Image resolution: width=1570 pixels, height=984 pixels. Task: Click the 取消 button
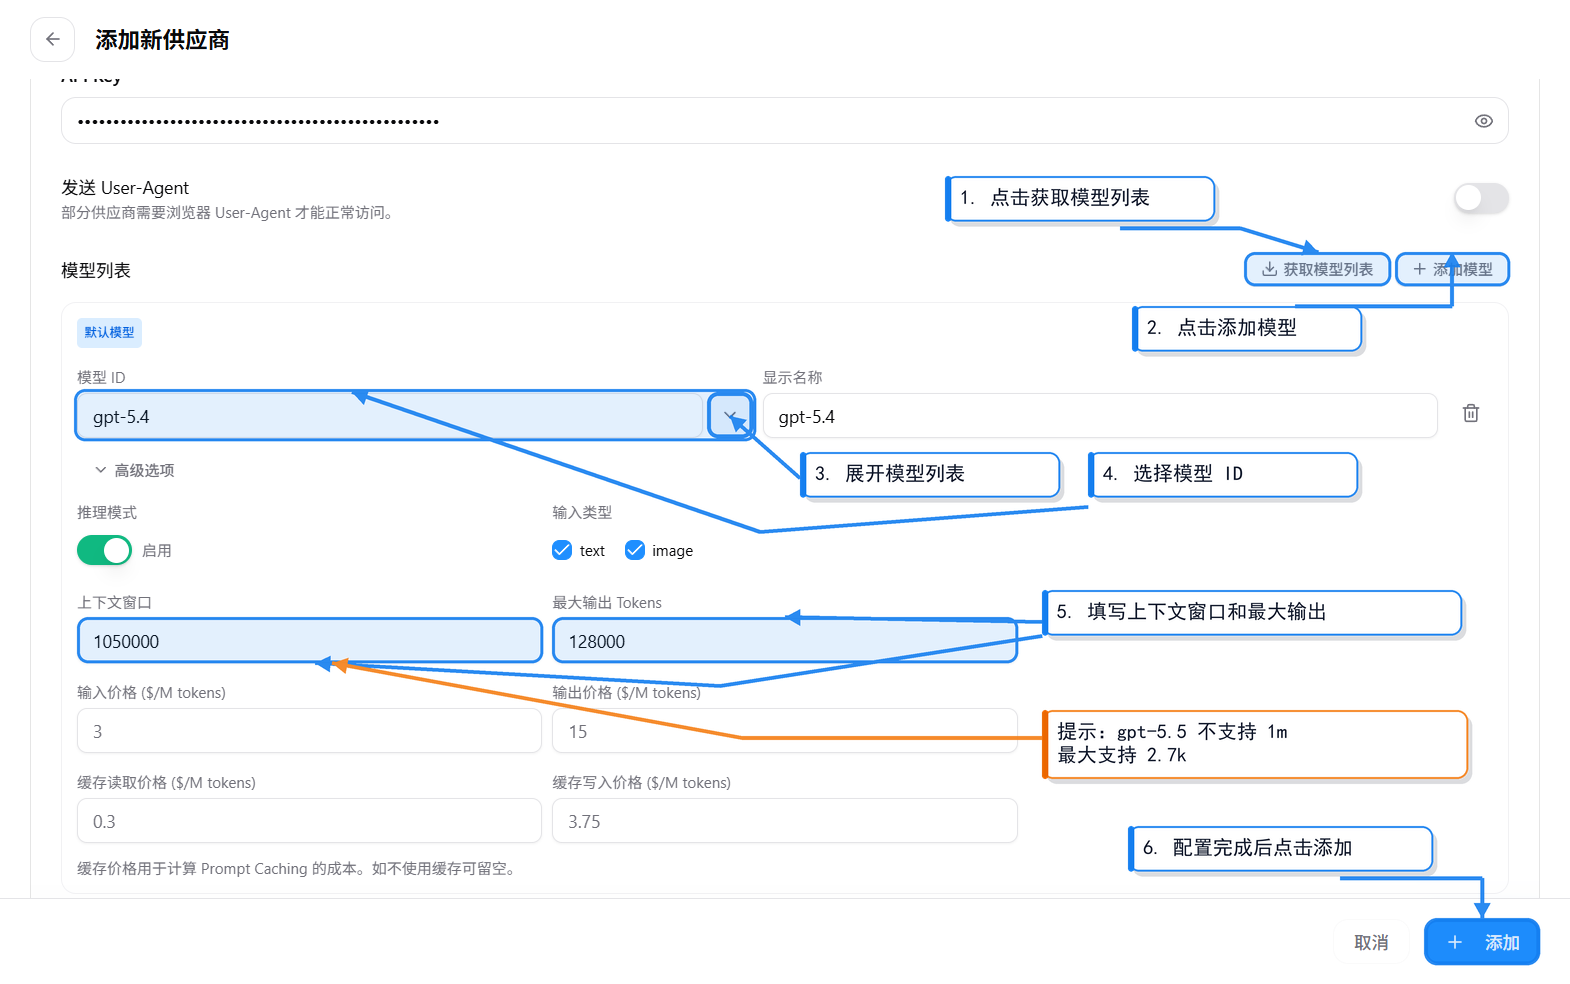coord(1371,942)
